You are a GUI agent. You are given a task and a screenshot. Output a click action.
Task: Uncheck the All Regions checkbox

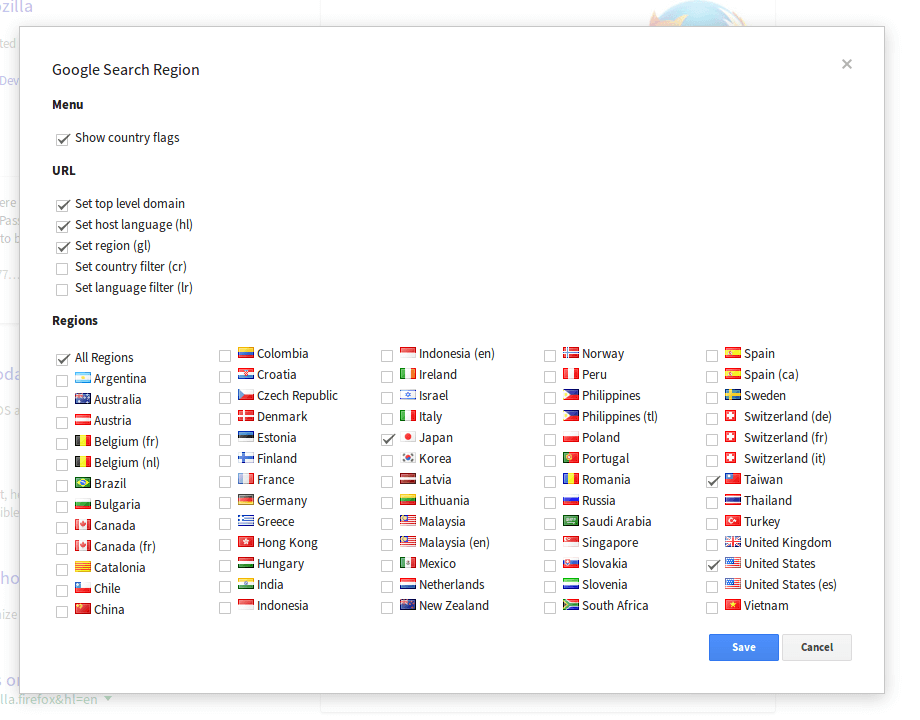pos(62,359)
